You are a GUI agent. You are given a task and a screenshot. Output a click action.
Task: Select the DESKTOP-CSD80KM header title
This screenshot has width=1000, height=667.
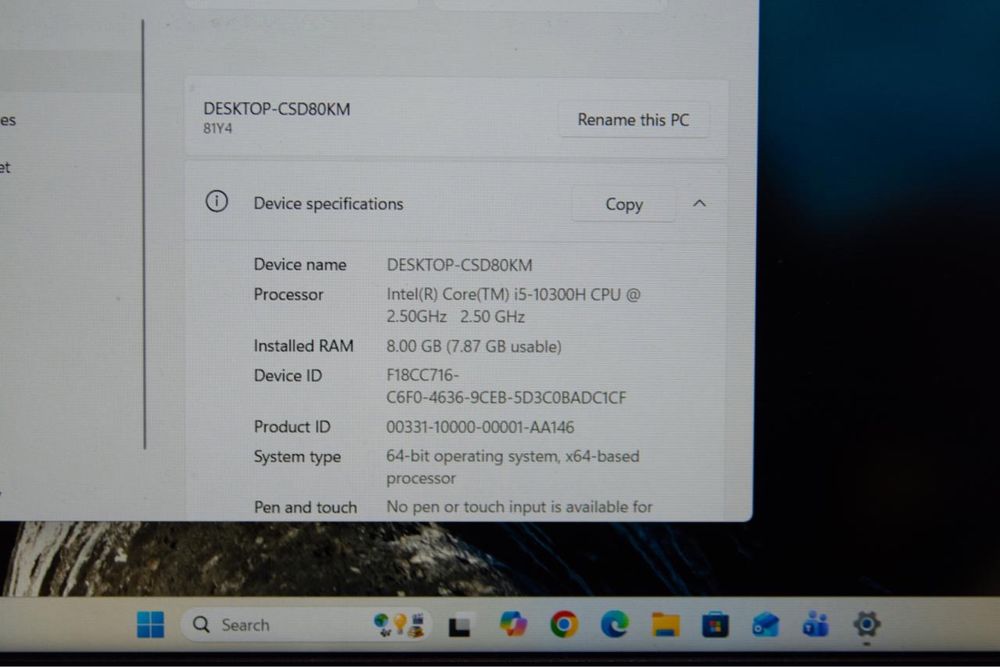pos(277,109)
